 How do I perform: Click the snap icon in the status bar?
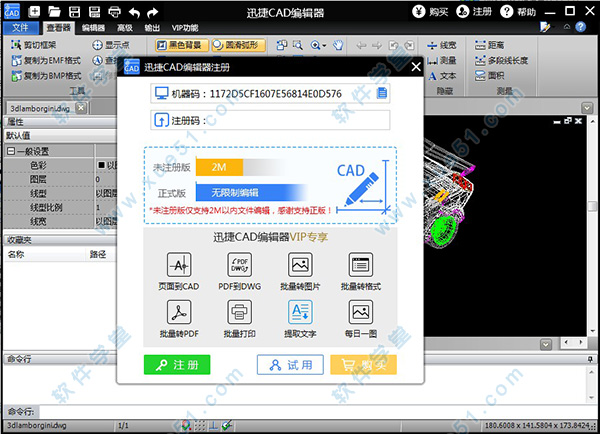tap(186, 425)
